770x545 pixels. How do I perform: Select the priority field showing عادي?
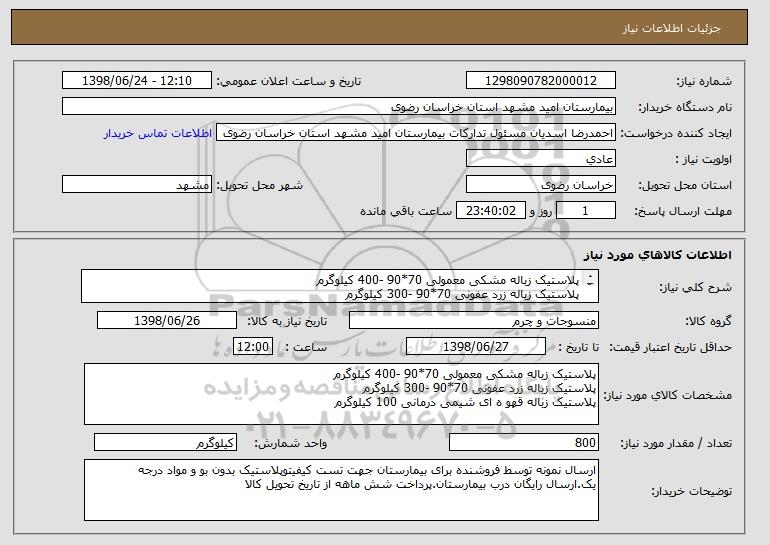[x=541, y=159]
